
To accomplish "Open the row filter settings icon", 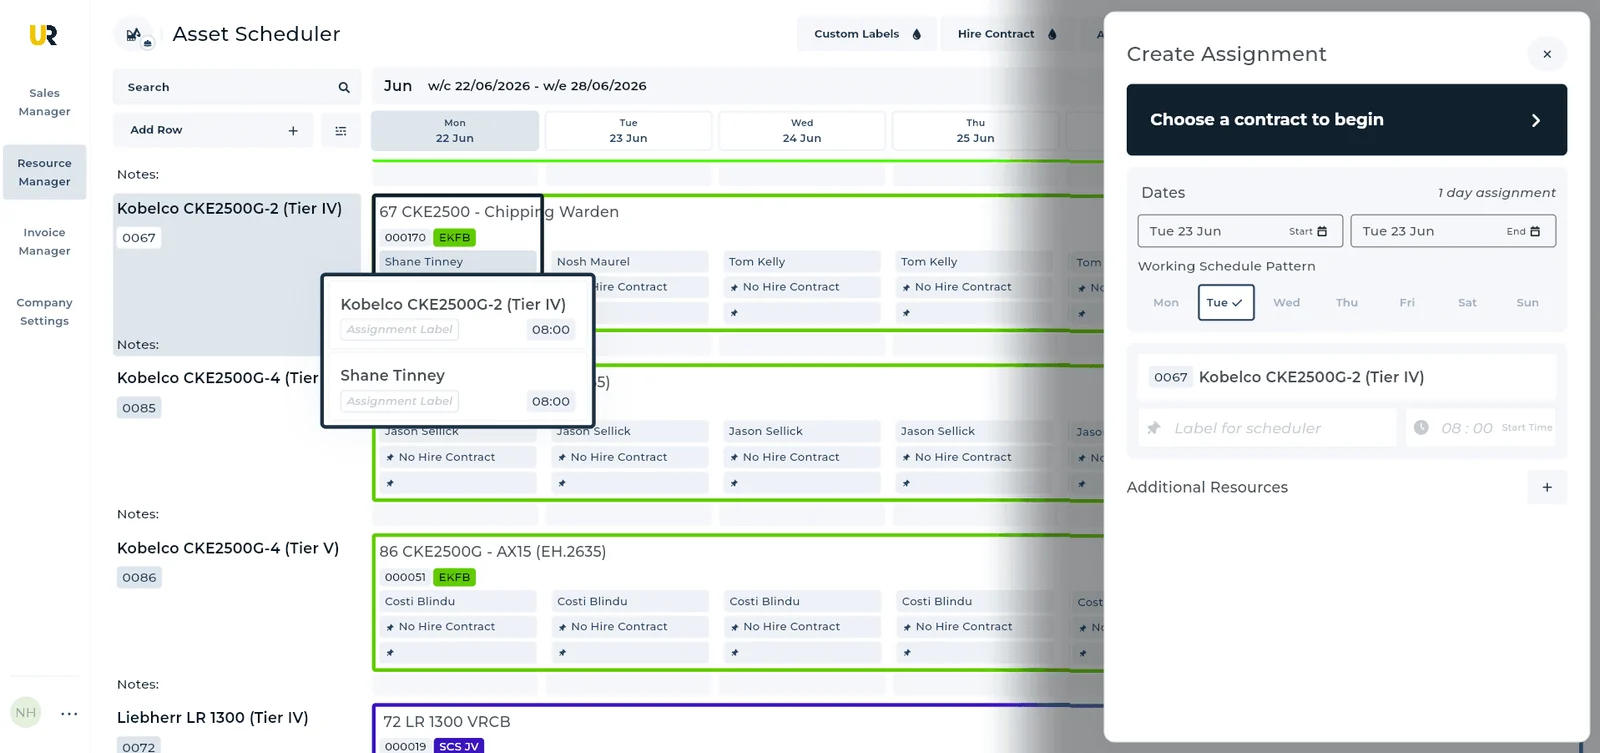I will point(341,131).
